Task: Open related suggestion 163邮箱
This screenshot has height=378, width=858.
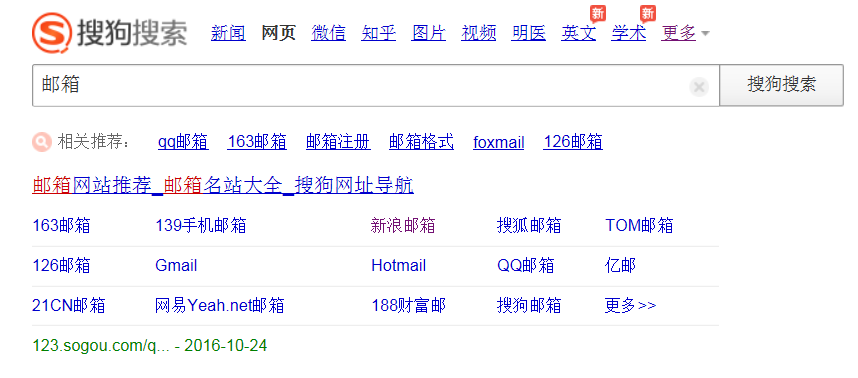Action: [x=257, y=142]
